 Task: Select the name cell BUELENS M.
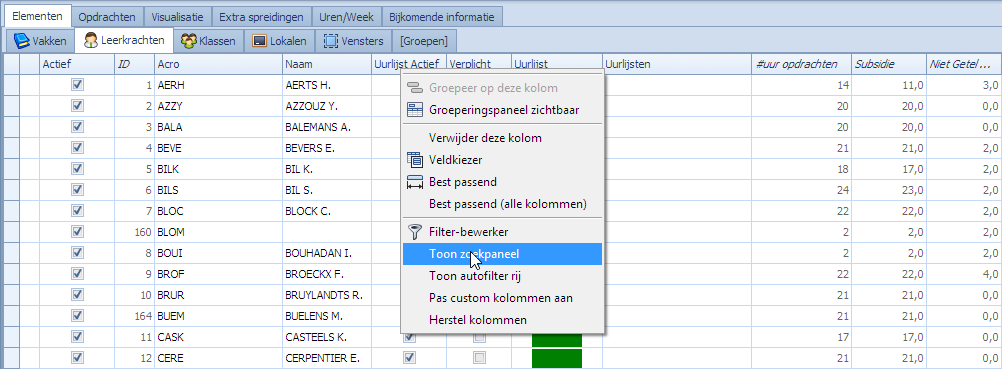pyautogui.click(x=327, y=316)
